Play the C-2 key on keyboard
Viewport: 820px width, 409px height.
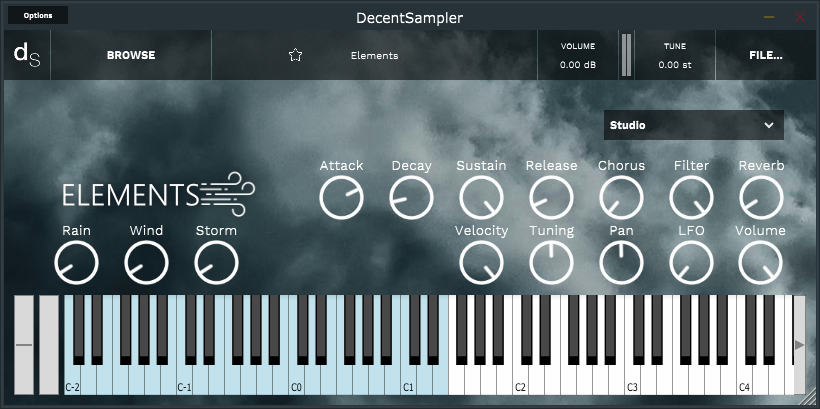pos(72,381)
